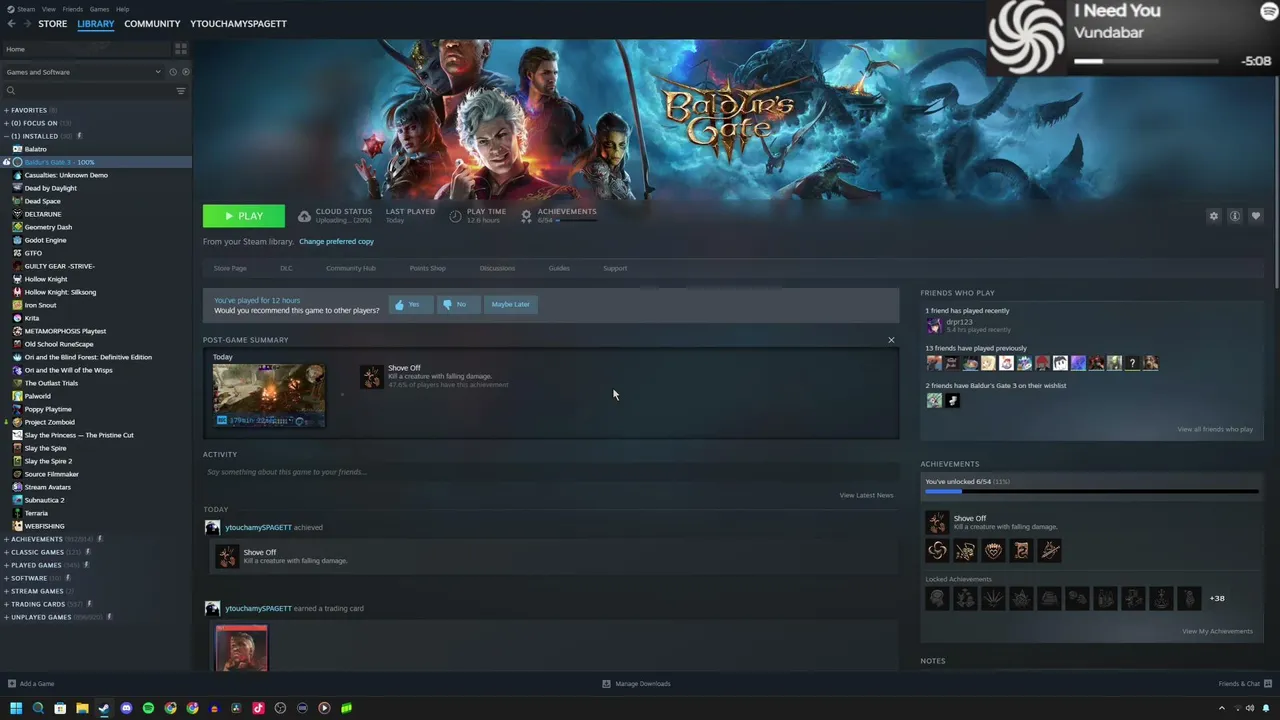
Task: Open friend drpr123 avatar
Action: 934,325
